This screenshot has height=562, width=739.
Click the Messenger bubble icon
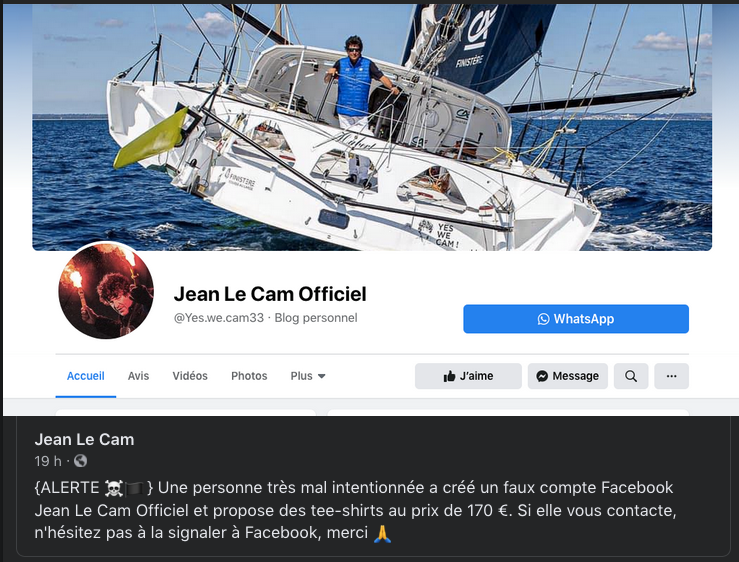pyautogui.click(x=542, y=376)
